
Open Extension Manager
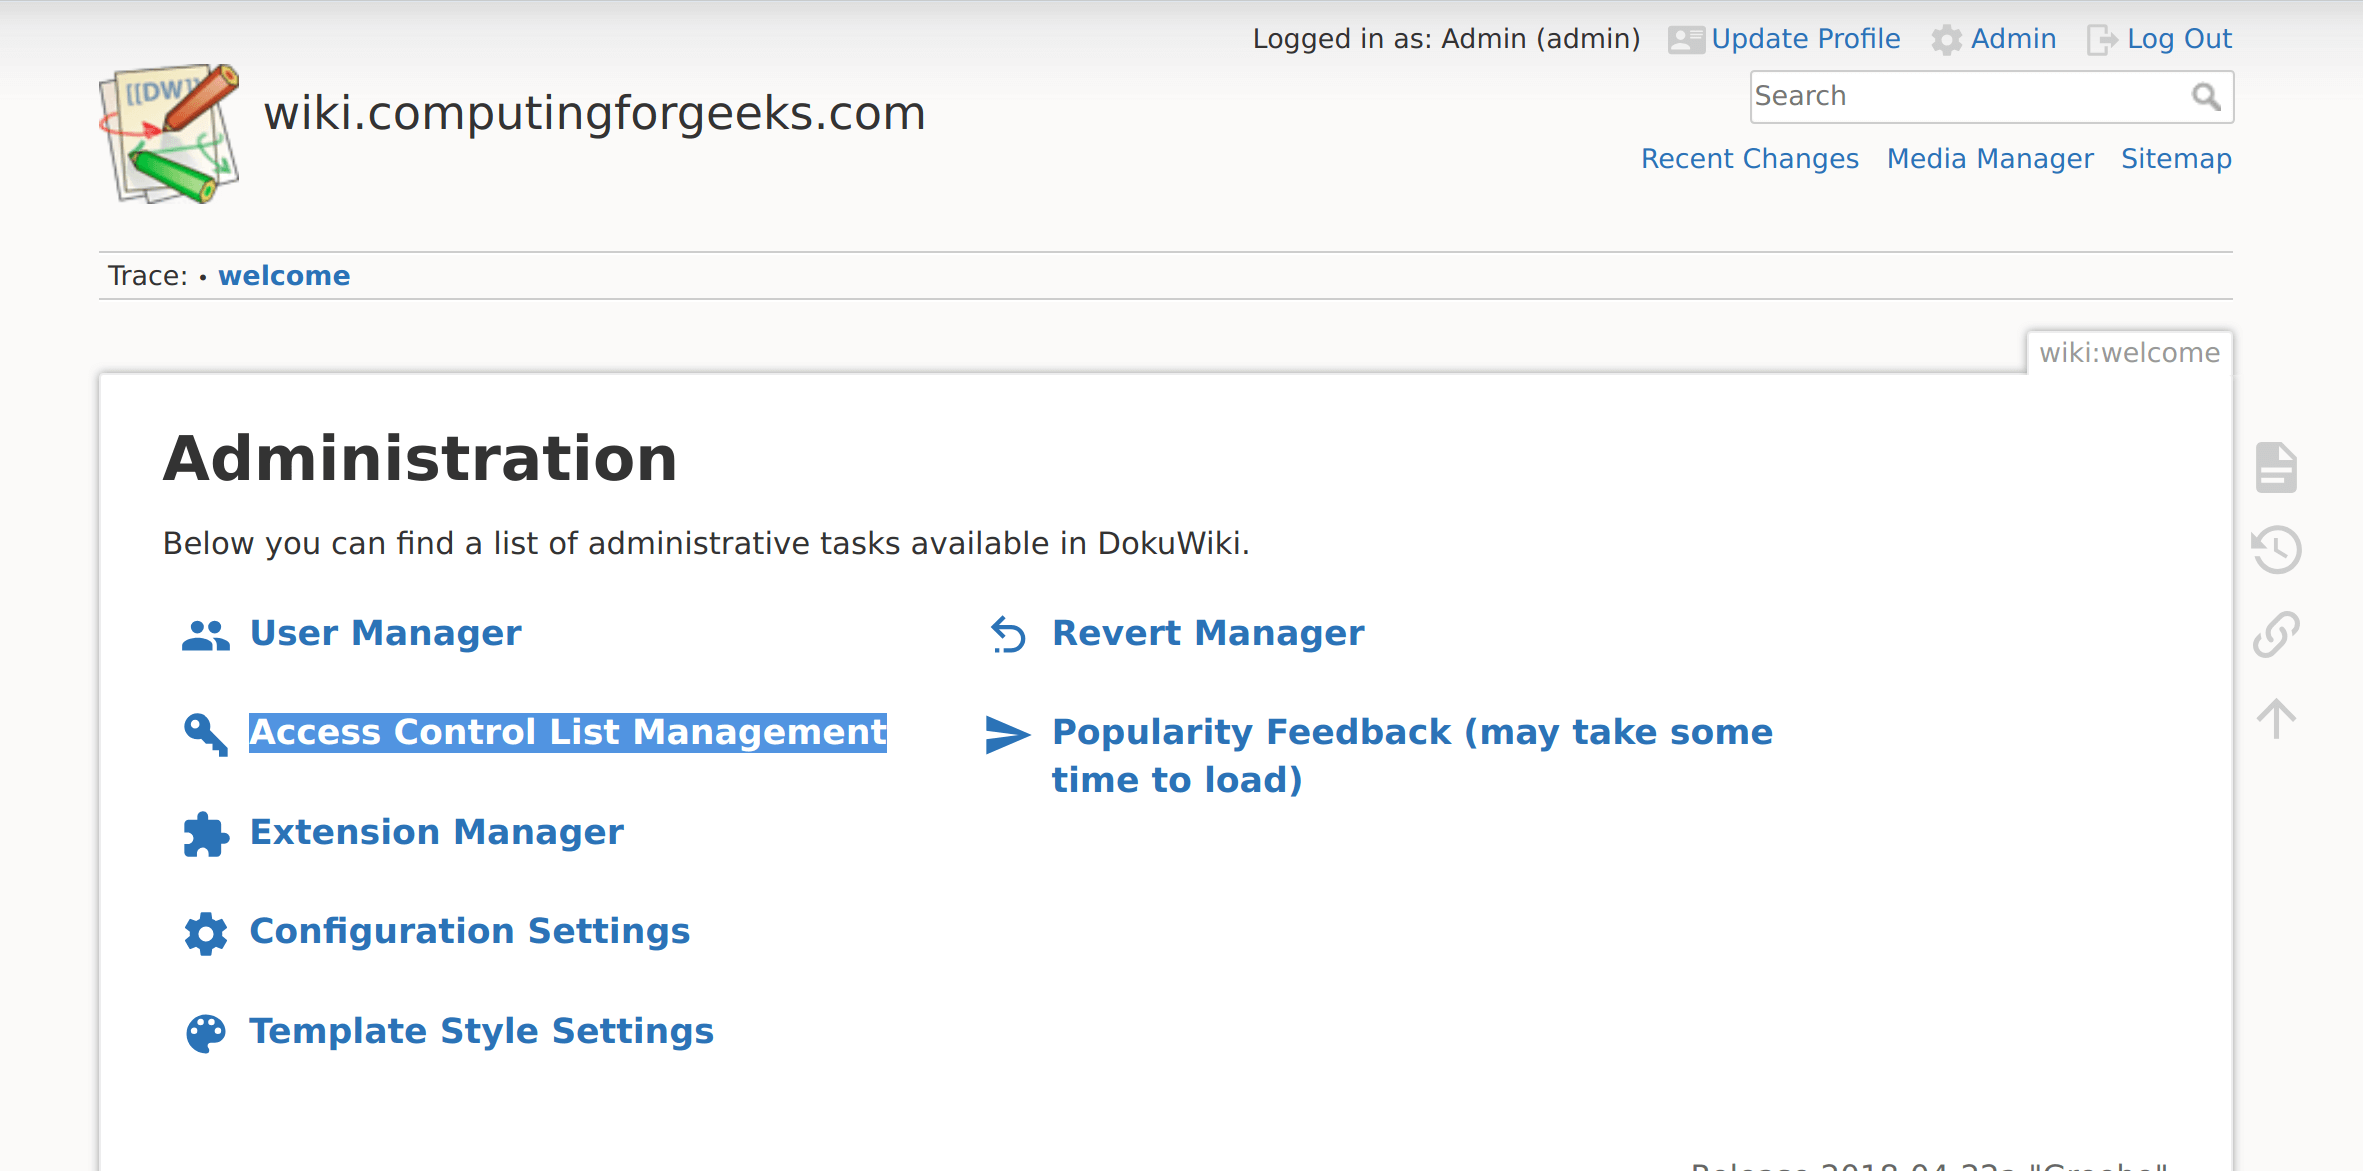click(x=436, y=833)
